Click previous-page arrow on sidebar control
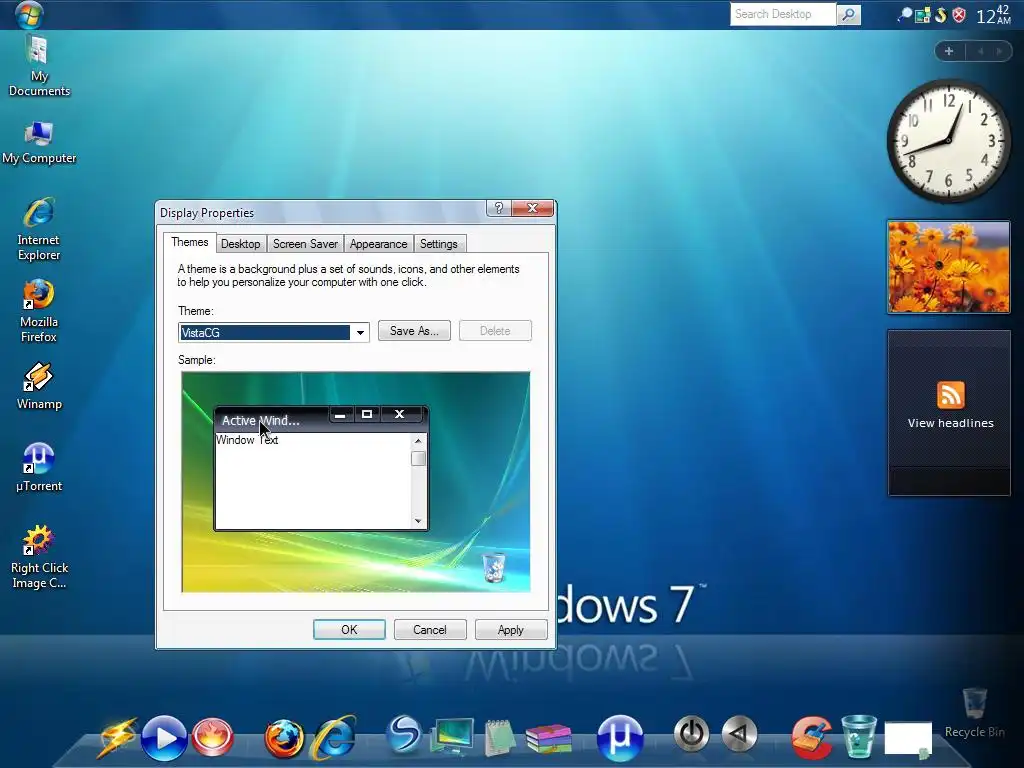 [x=980, y=51]
